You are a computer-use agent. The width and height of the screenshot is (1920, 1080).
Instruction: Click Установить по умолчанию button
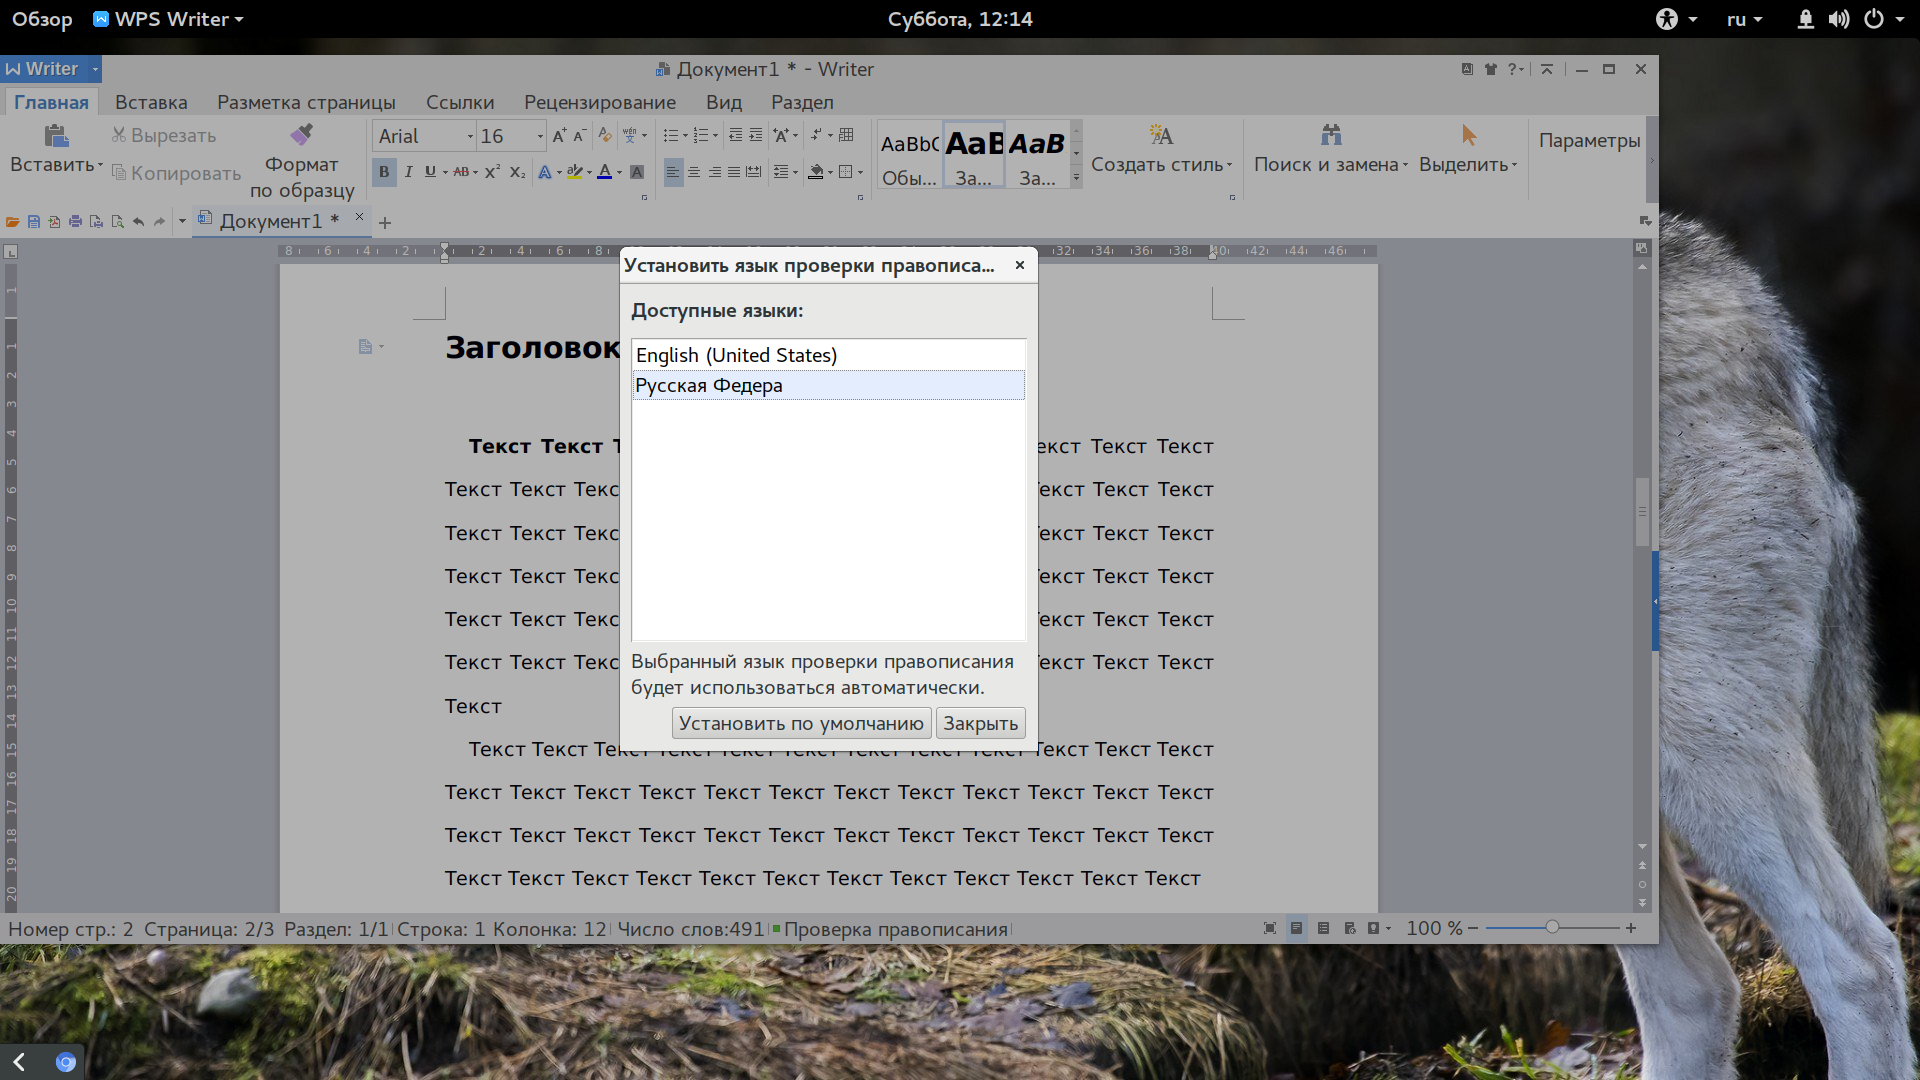[x=801, y=723]
